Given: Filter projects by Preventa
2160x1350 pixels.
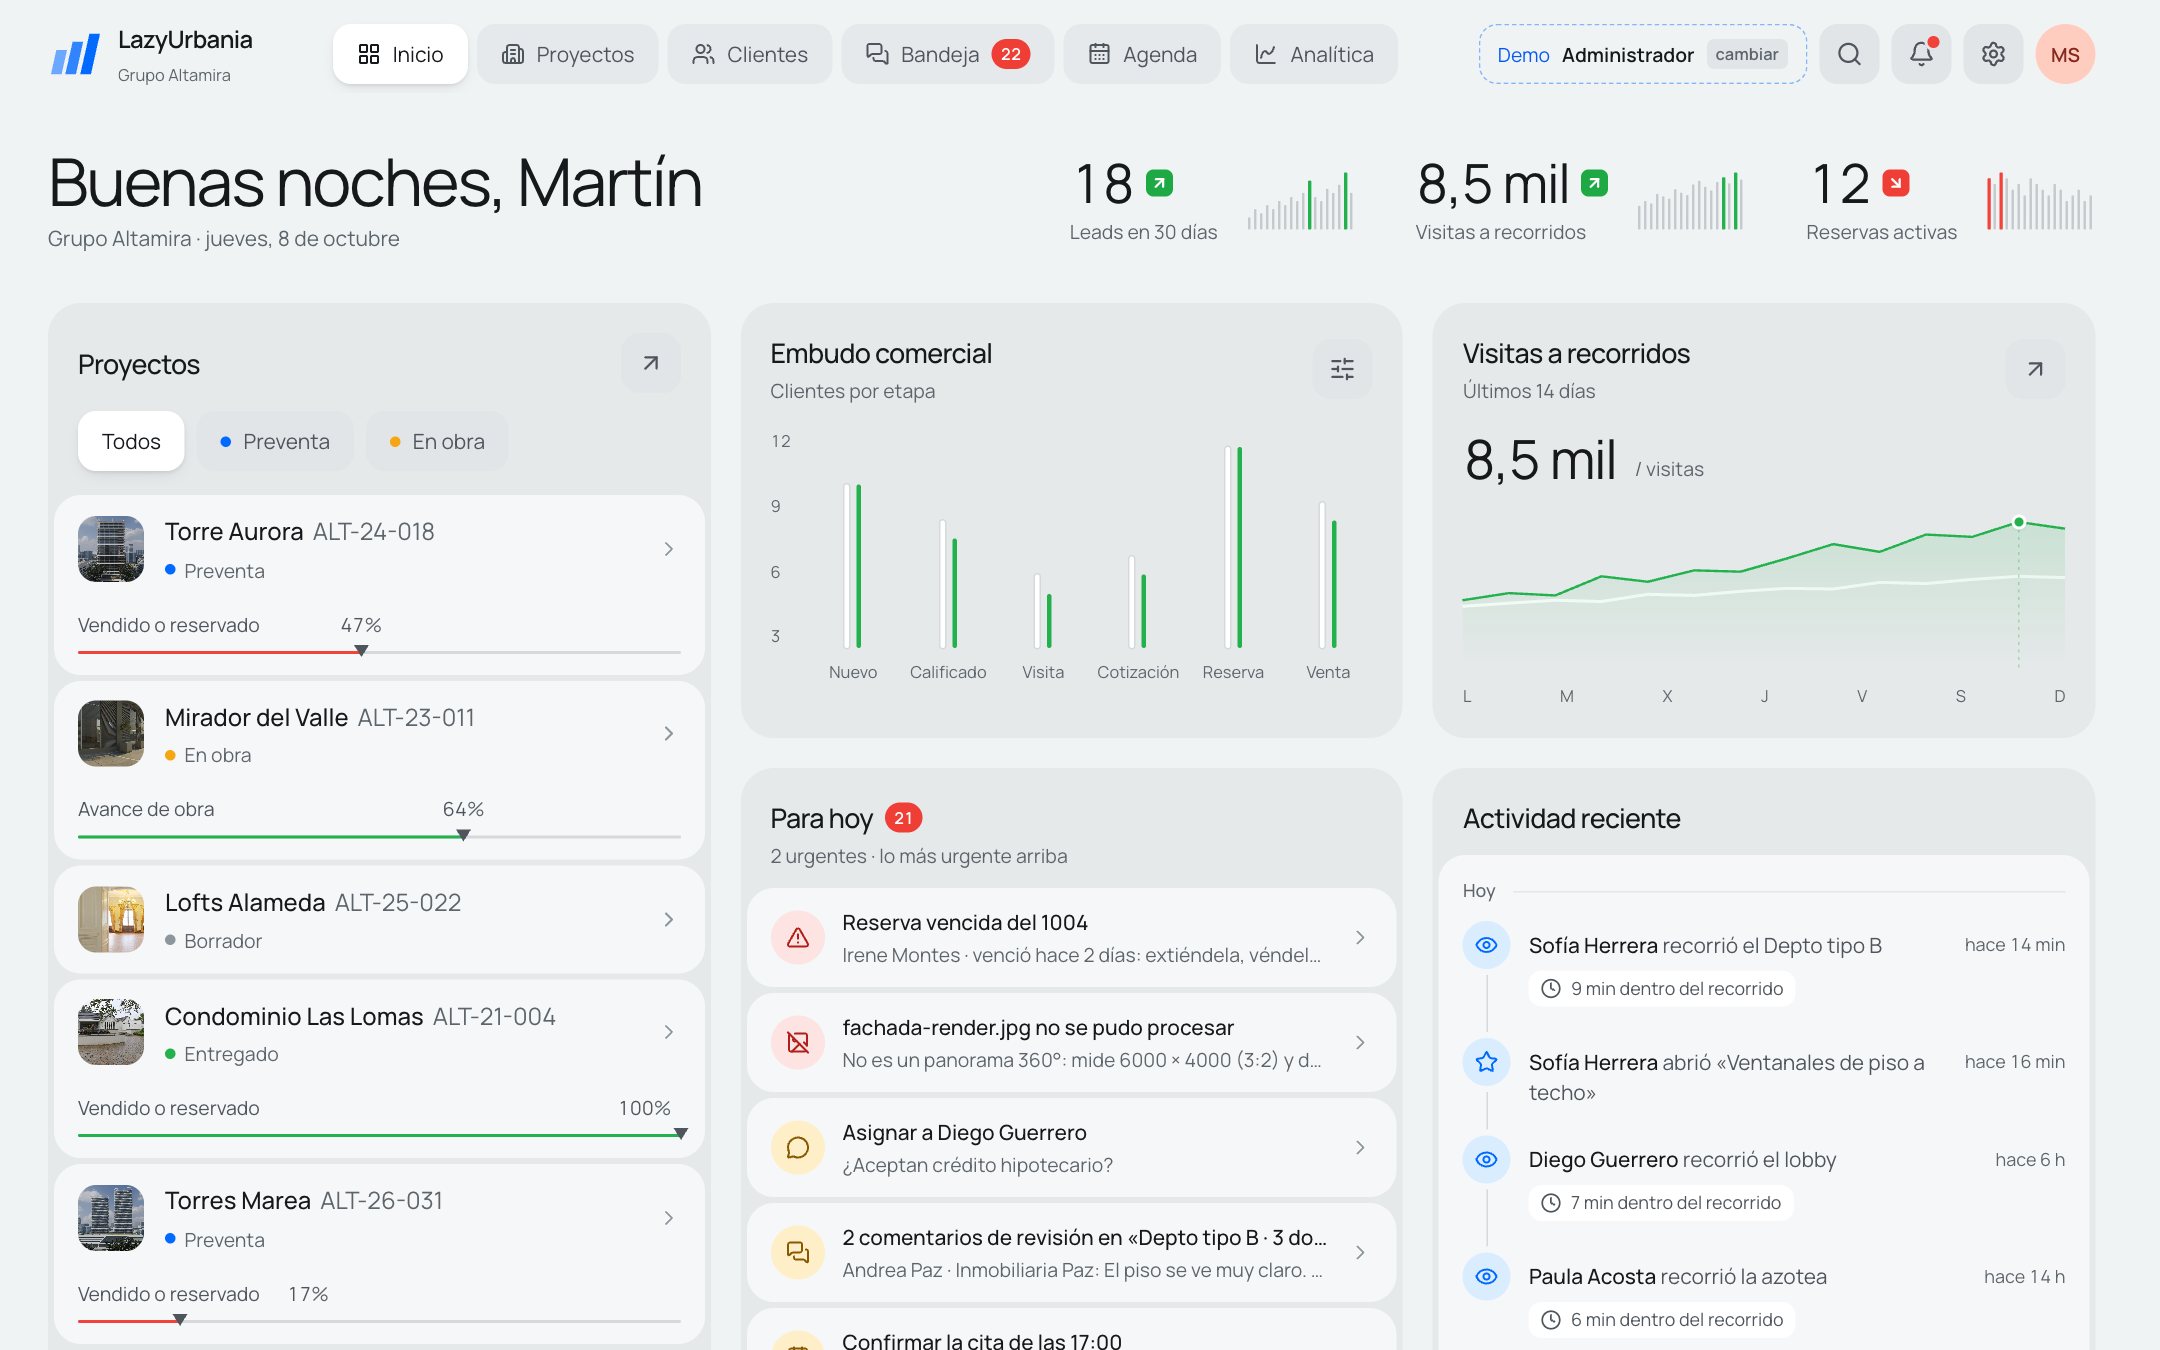Looking at the screenshot, I should 274,441.
